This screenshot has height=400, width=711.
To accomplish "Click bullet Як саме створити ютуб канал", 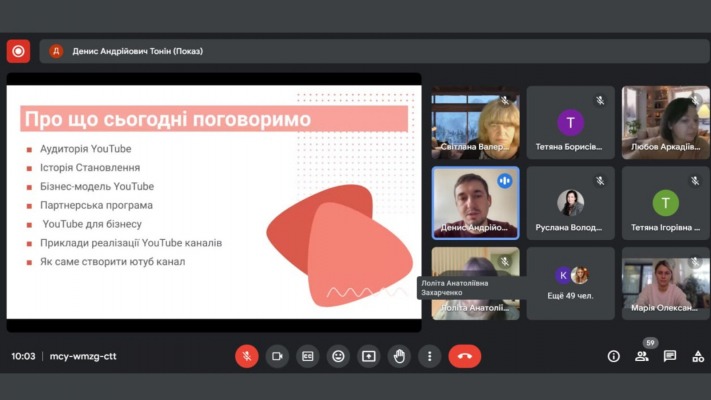I will pyautogui.click(x=112, y=262).
